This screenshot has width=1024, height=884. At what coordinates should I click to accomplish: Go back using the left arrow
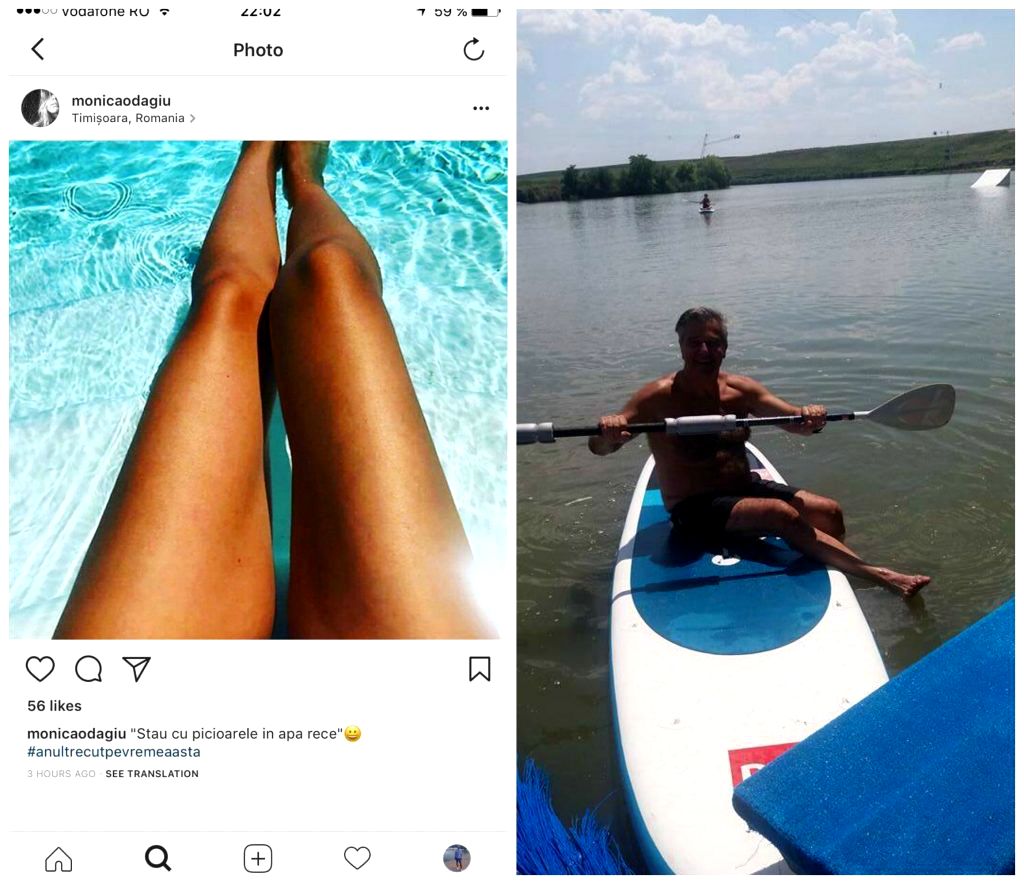pos(38,49)
